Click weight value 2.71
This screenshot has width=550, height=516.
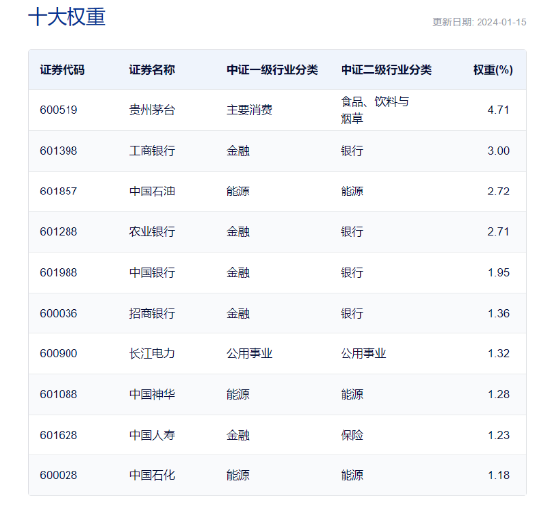498,232
